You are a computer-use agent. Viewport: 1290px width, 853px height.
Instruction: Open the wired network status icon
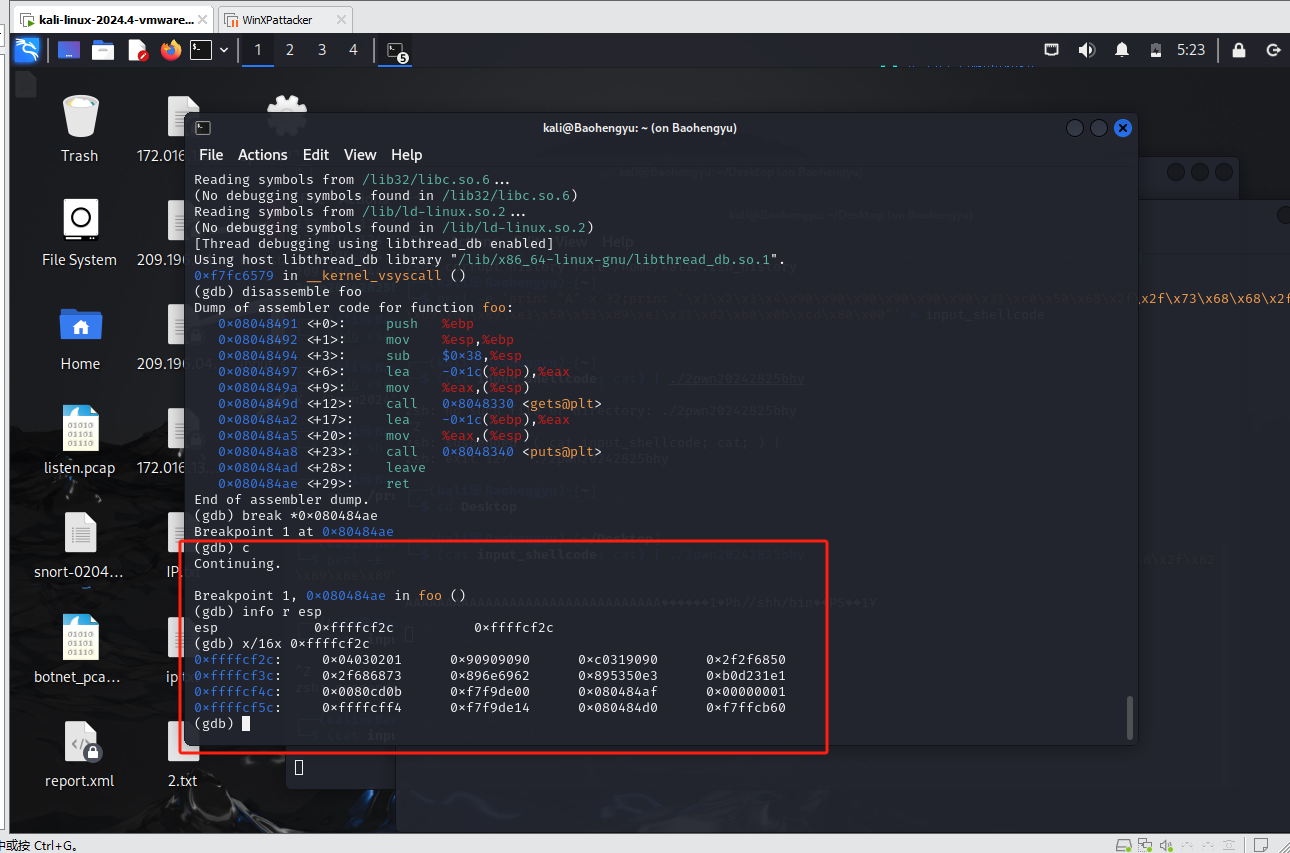[1052, 50]
